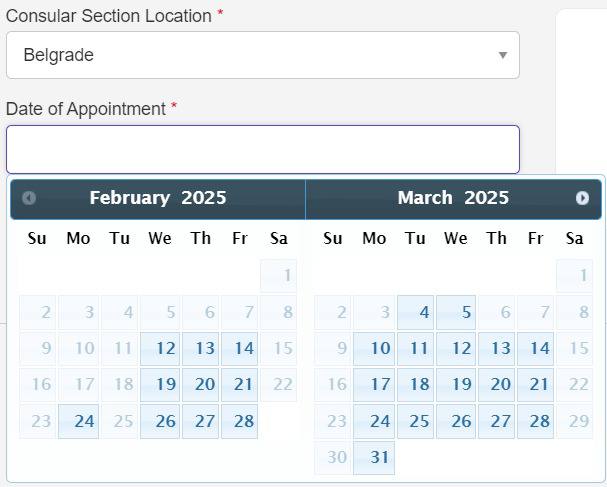
Task: Select February 12 appointment date
Action: 160,349
